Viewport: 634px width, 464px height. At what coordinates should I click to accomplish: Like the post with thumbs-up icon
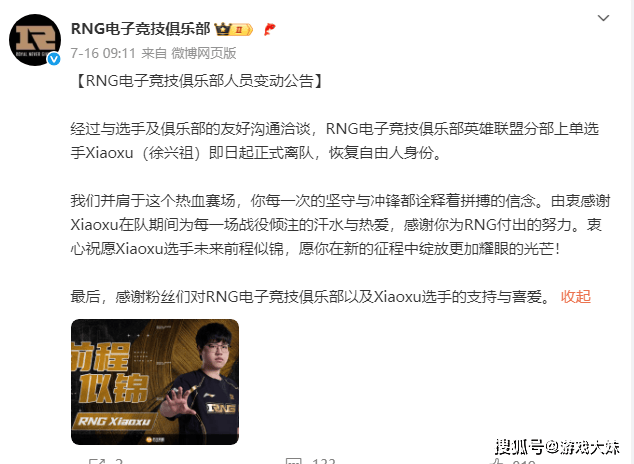[x=496, y=461]
